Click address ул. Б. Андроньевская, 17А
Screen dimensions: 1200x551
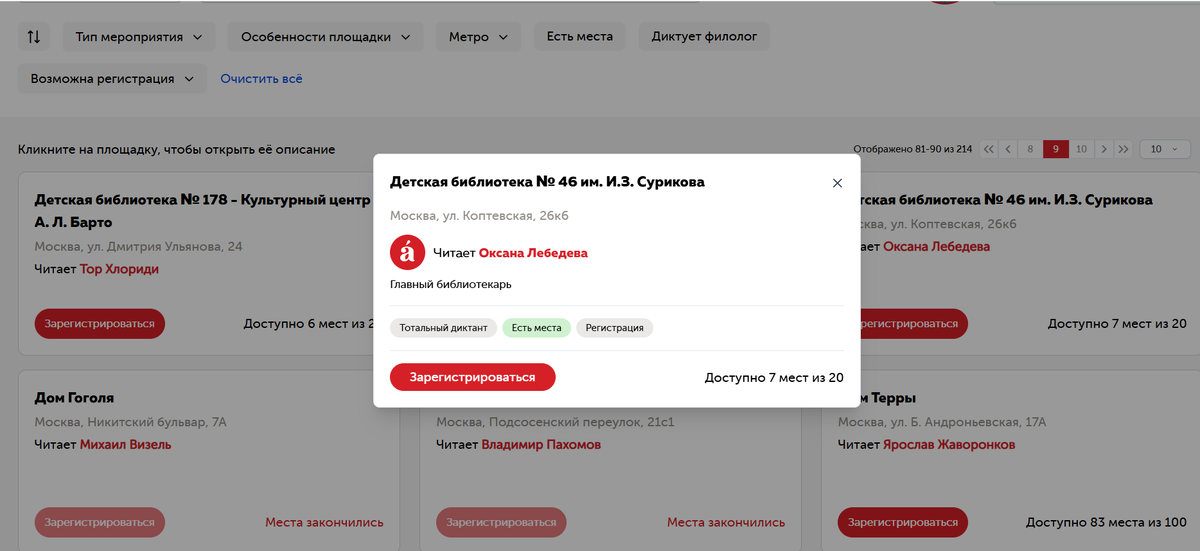point(942,422)
